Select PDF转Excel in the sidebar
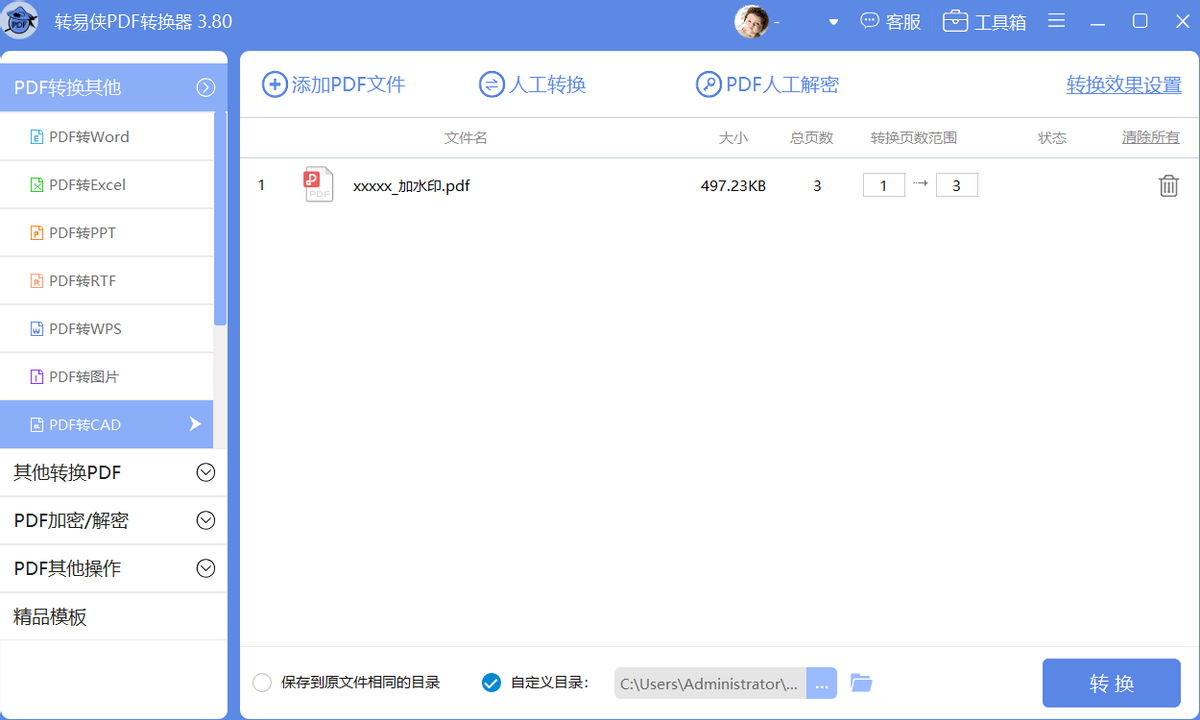1200x720 pixels. pyautogui.click(x=107, y=185)
